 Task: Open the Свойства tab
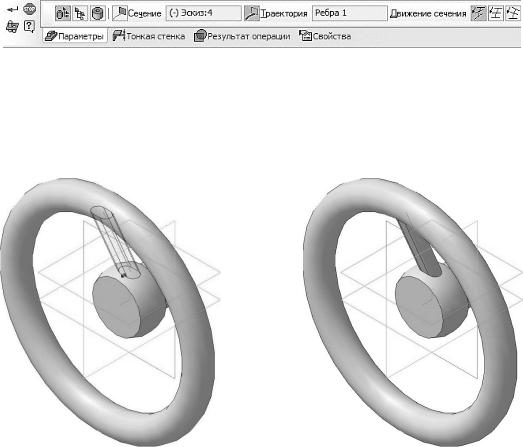[x=325, y=36]
